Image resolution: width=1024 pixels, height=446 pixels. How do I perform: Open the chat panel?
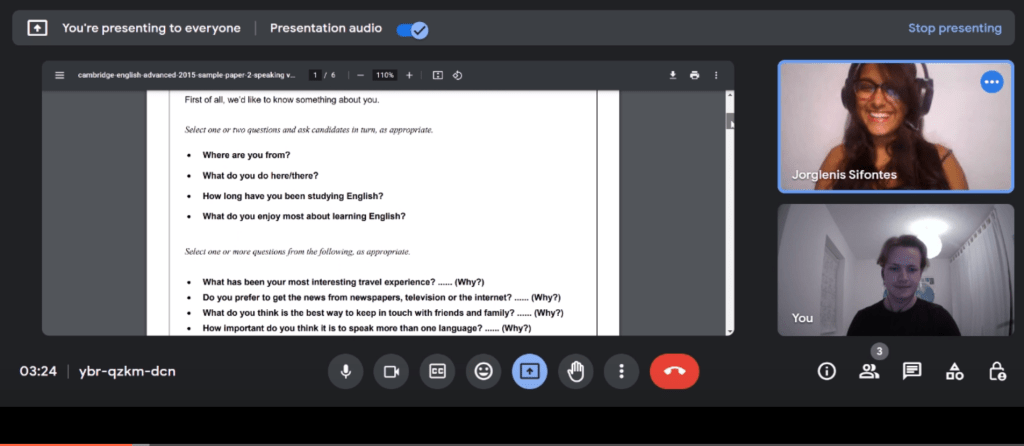911,371
